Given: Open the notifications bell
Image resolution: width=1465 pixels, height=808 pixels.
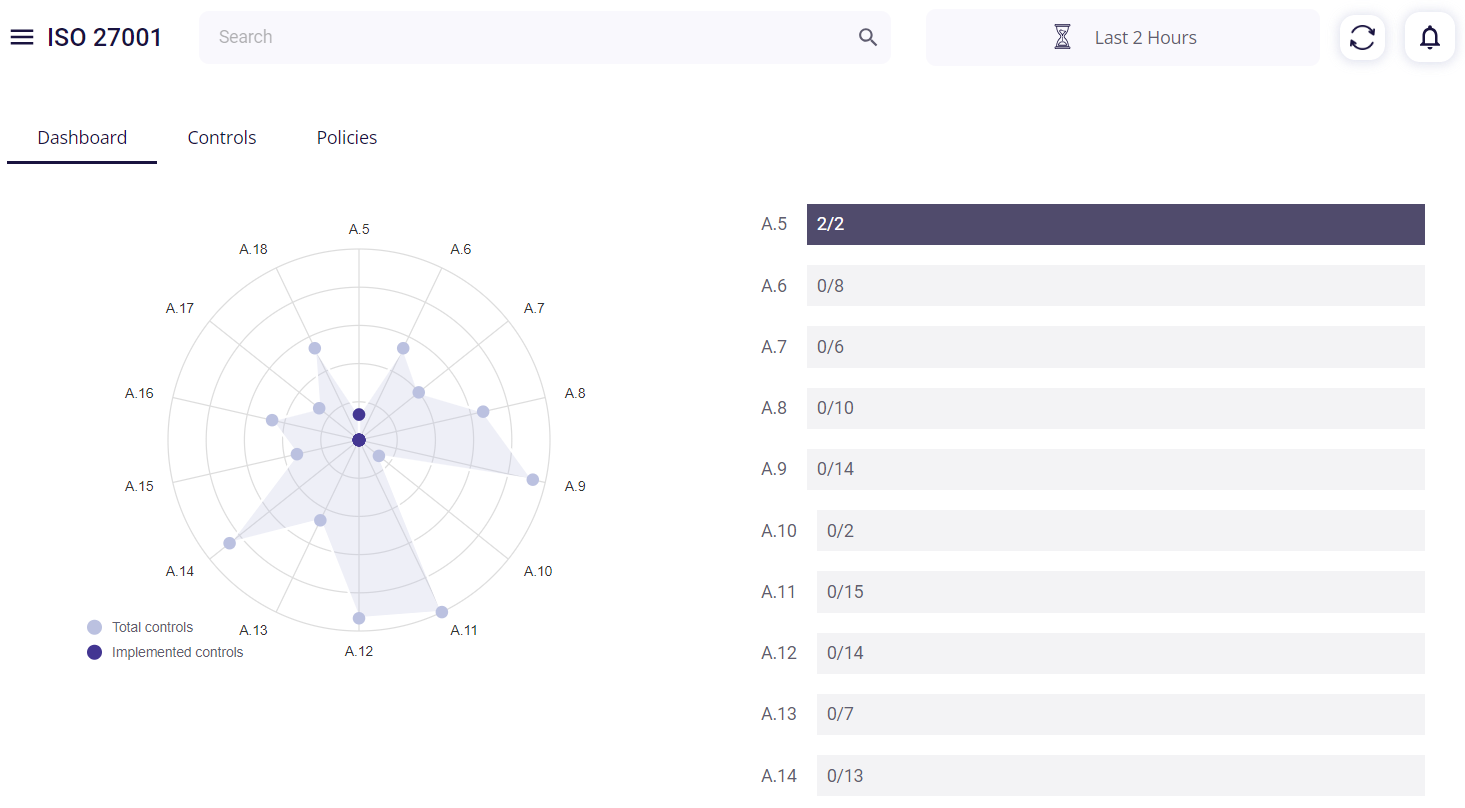Looking at the screenshot, I should pos(1430,38).
